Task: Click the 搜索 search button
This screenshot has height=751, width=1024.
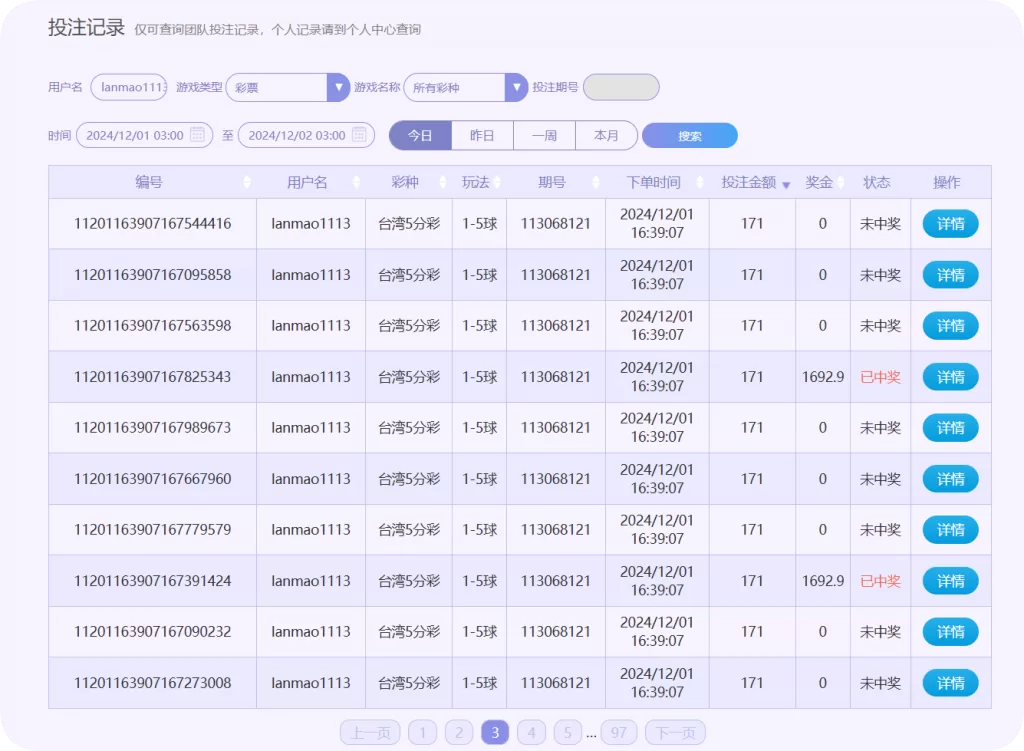Action: click(690, 136)
